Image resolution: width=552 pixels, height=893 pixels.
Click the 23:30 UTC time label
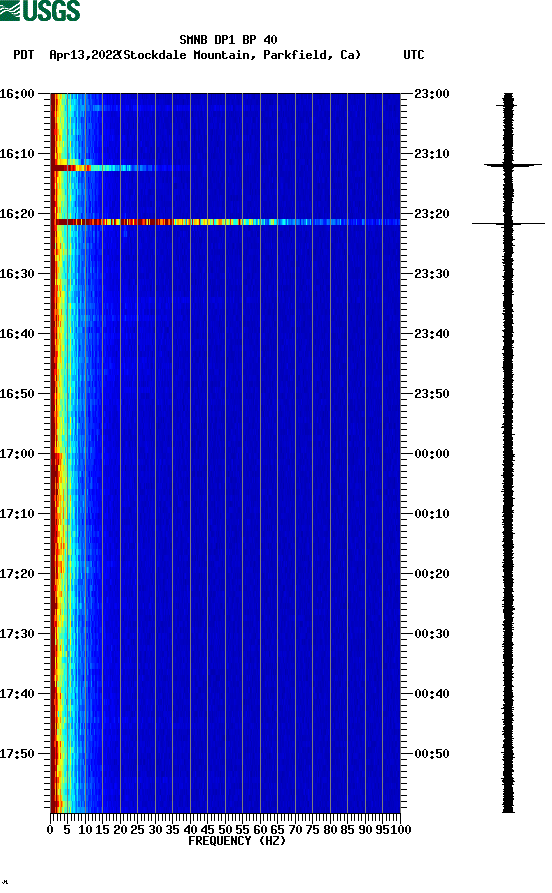point(432,273)
